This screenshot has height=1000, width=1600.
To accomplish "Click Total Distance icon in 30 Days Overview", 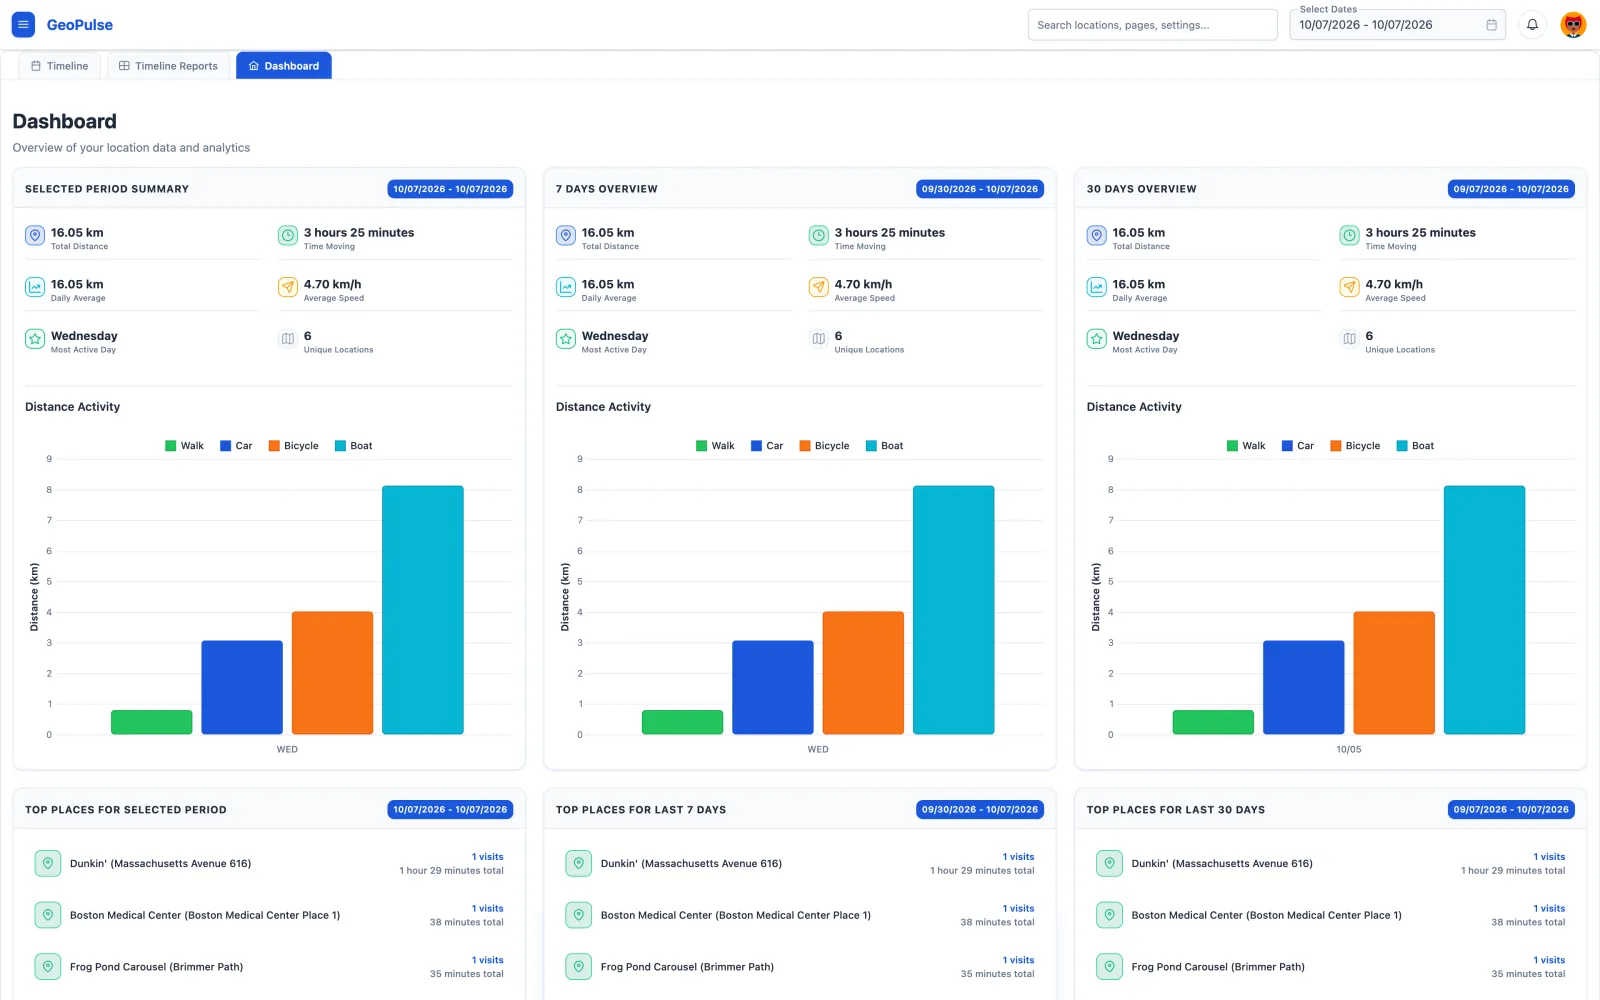I will [x=1097, y=236].
